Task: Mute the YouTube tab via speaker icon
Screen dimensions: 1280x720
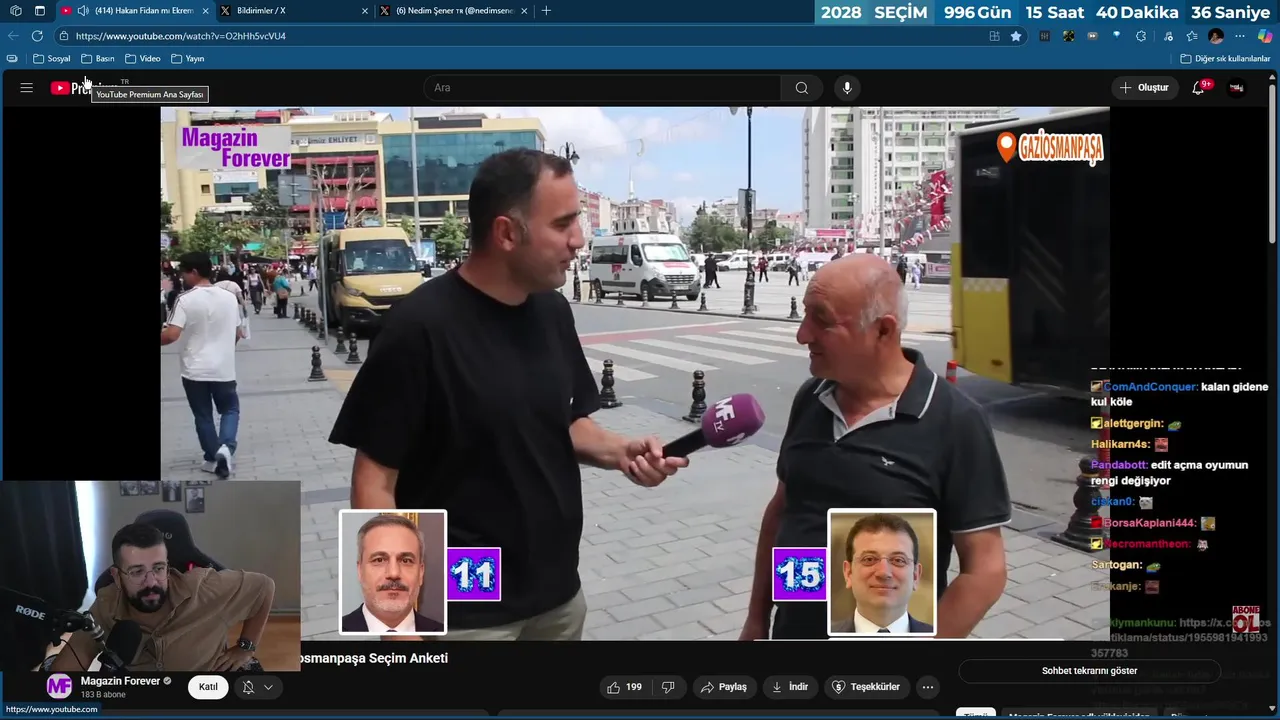Action: click(83, 11)
